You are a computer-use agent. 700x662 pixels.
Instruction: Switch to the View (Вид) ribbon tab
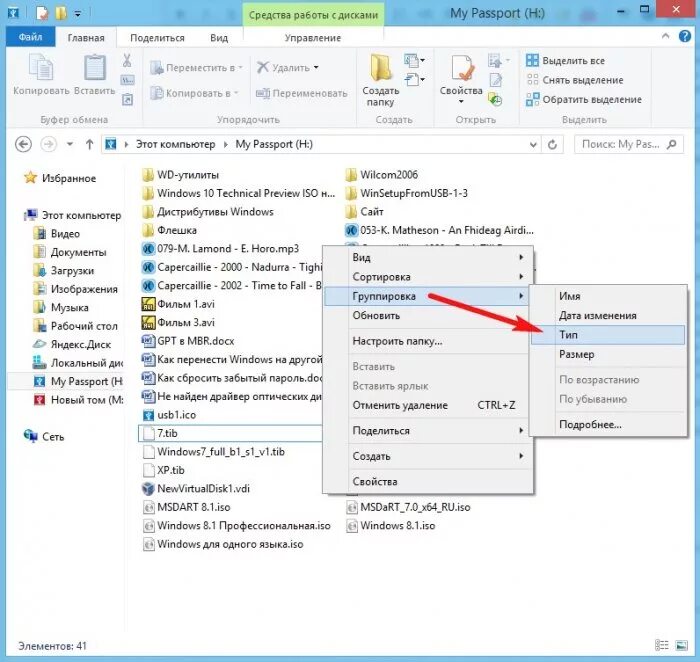click(x=219, y=38)
